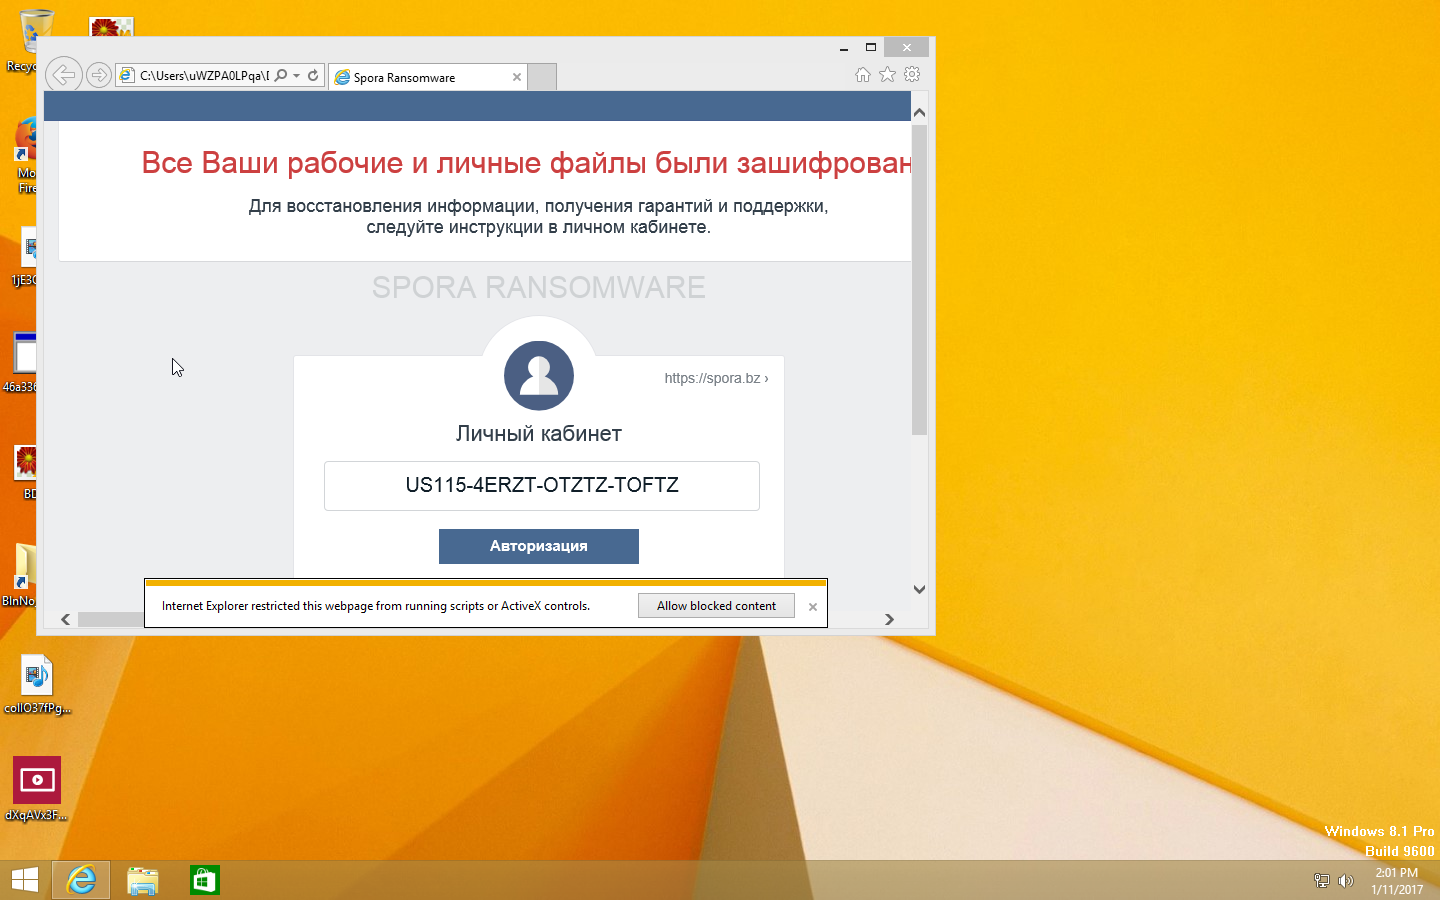Open the Windows Store taskbar icon

(x=205, y=880)
